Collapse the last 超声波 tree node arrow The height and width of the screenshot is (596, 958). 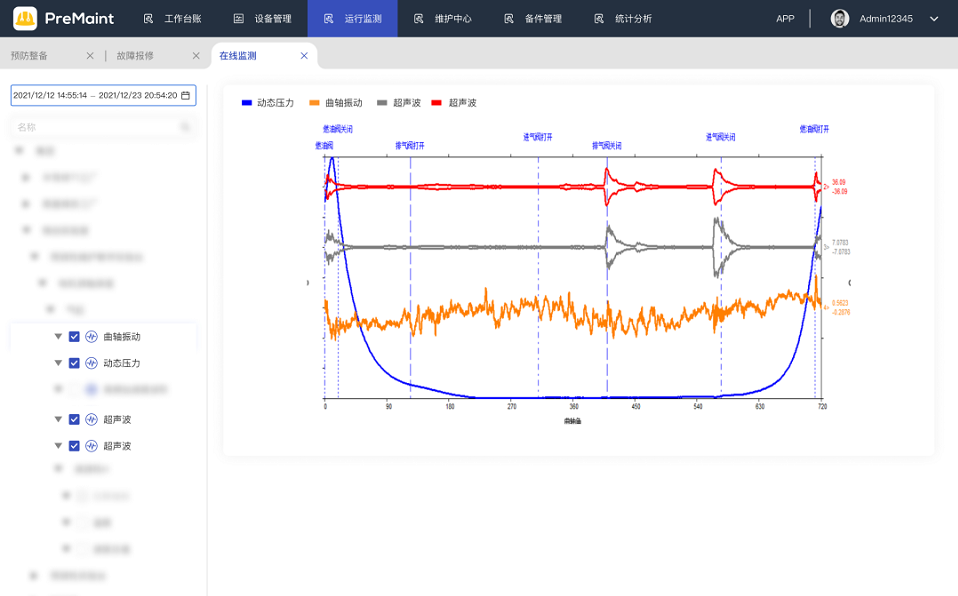click(58, 446)
